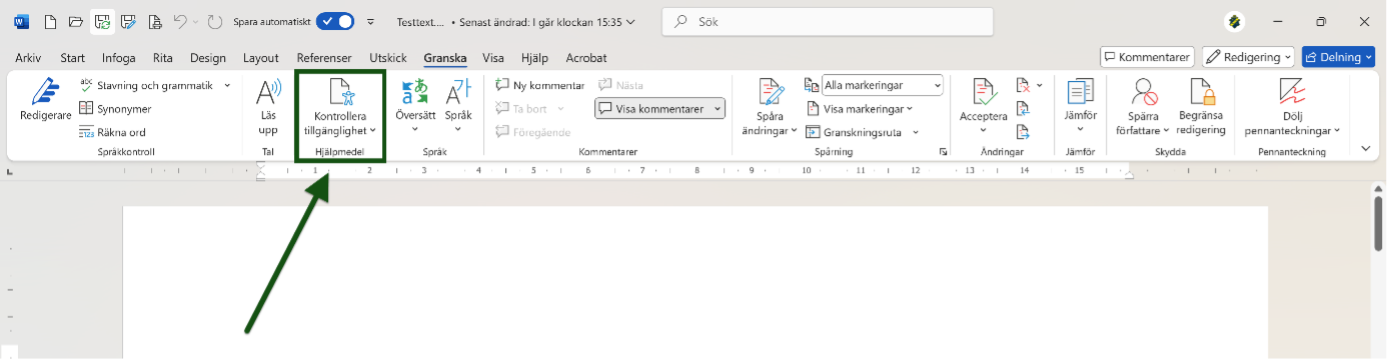
Task: Click the new blank document icon
Action: 50,21
